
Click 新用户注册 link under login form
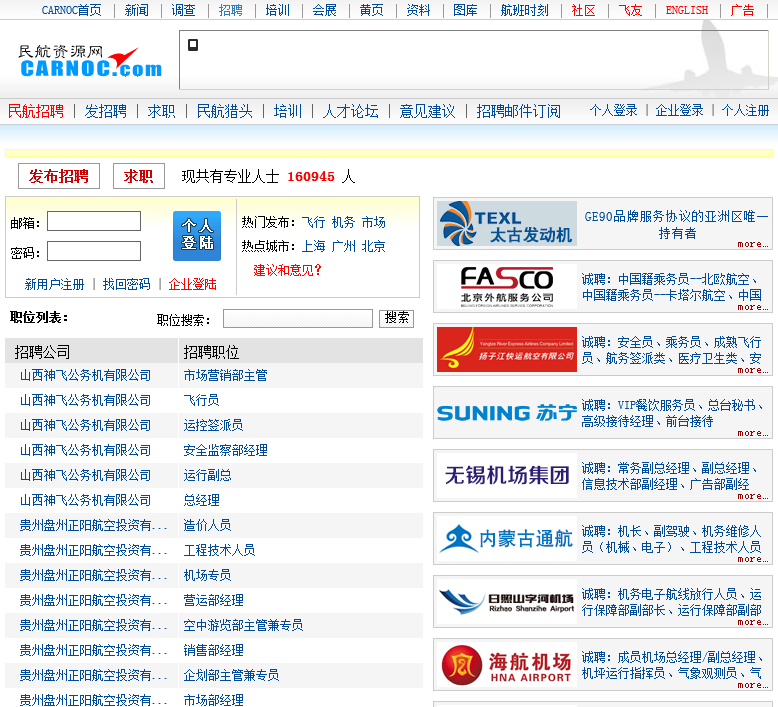(55, 284)
